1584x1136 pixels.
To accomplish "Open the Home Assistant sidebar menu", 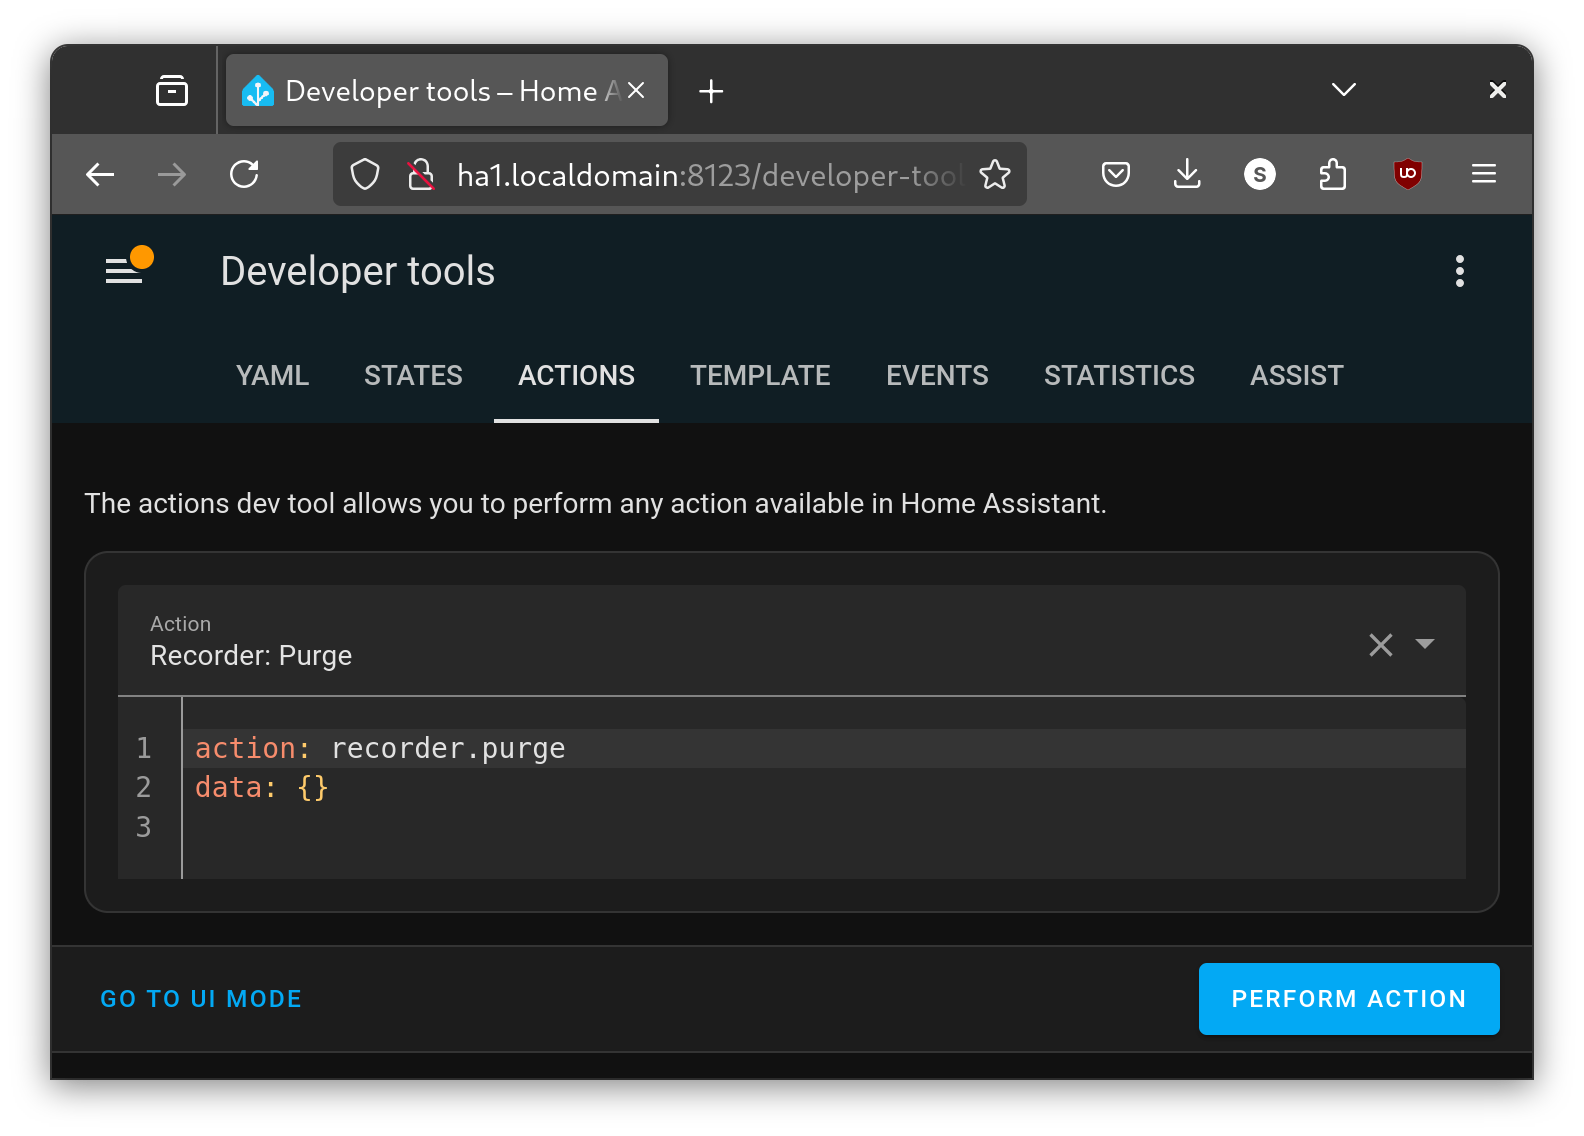I will coord(124,271).
